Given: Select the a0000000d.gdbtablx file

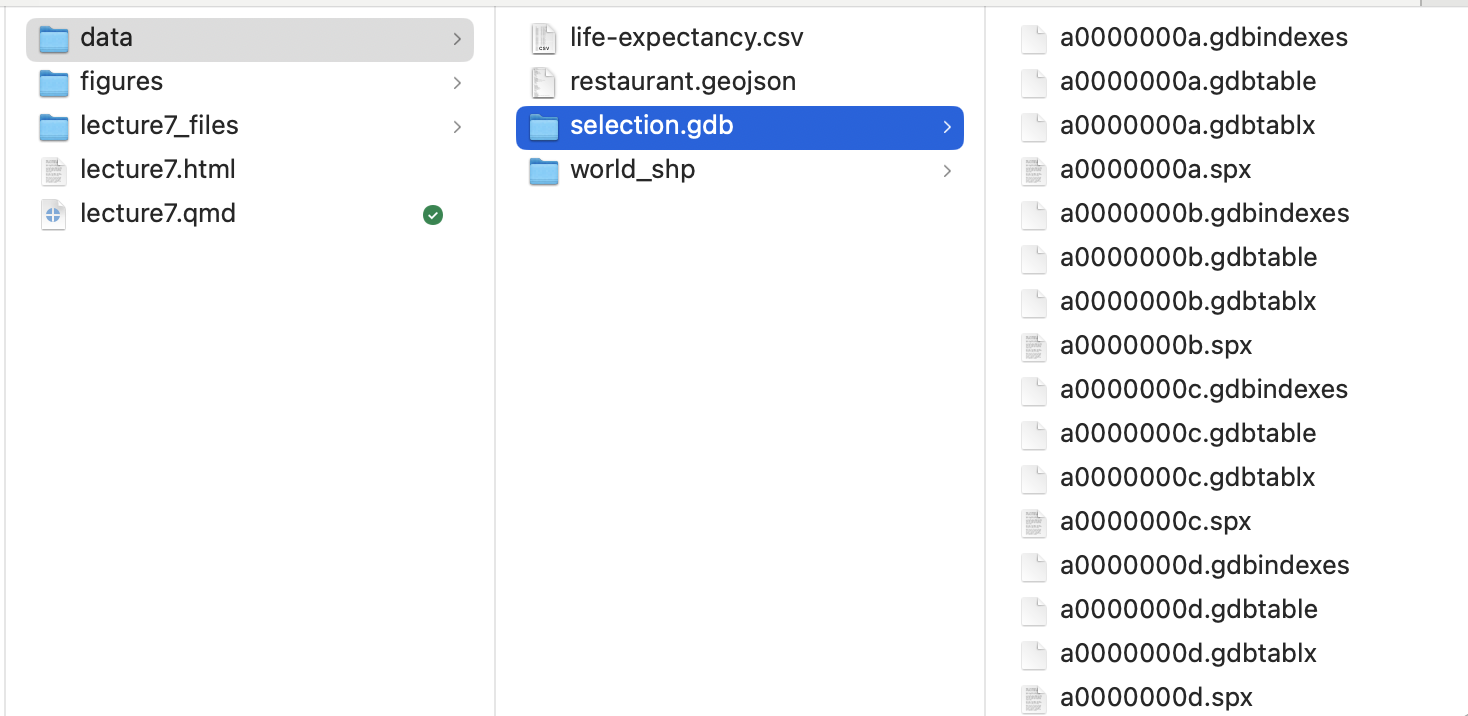Looking at the screenshot, I should (1188, 654).
